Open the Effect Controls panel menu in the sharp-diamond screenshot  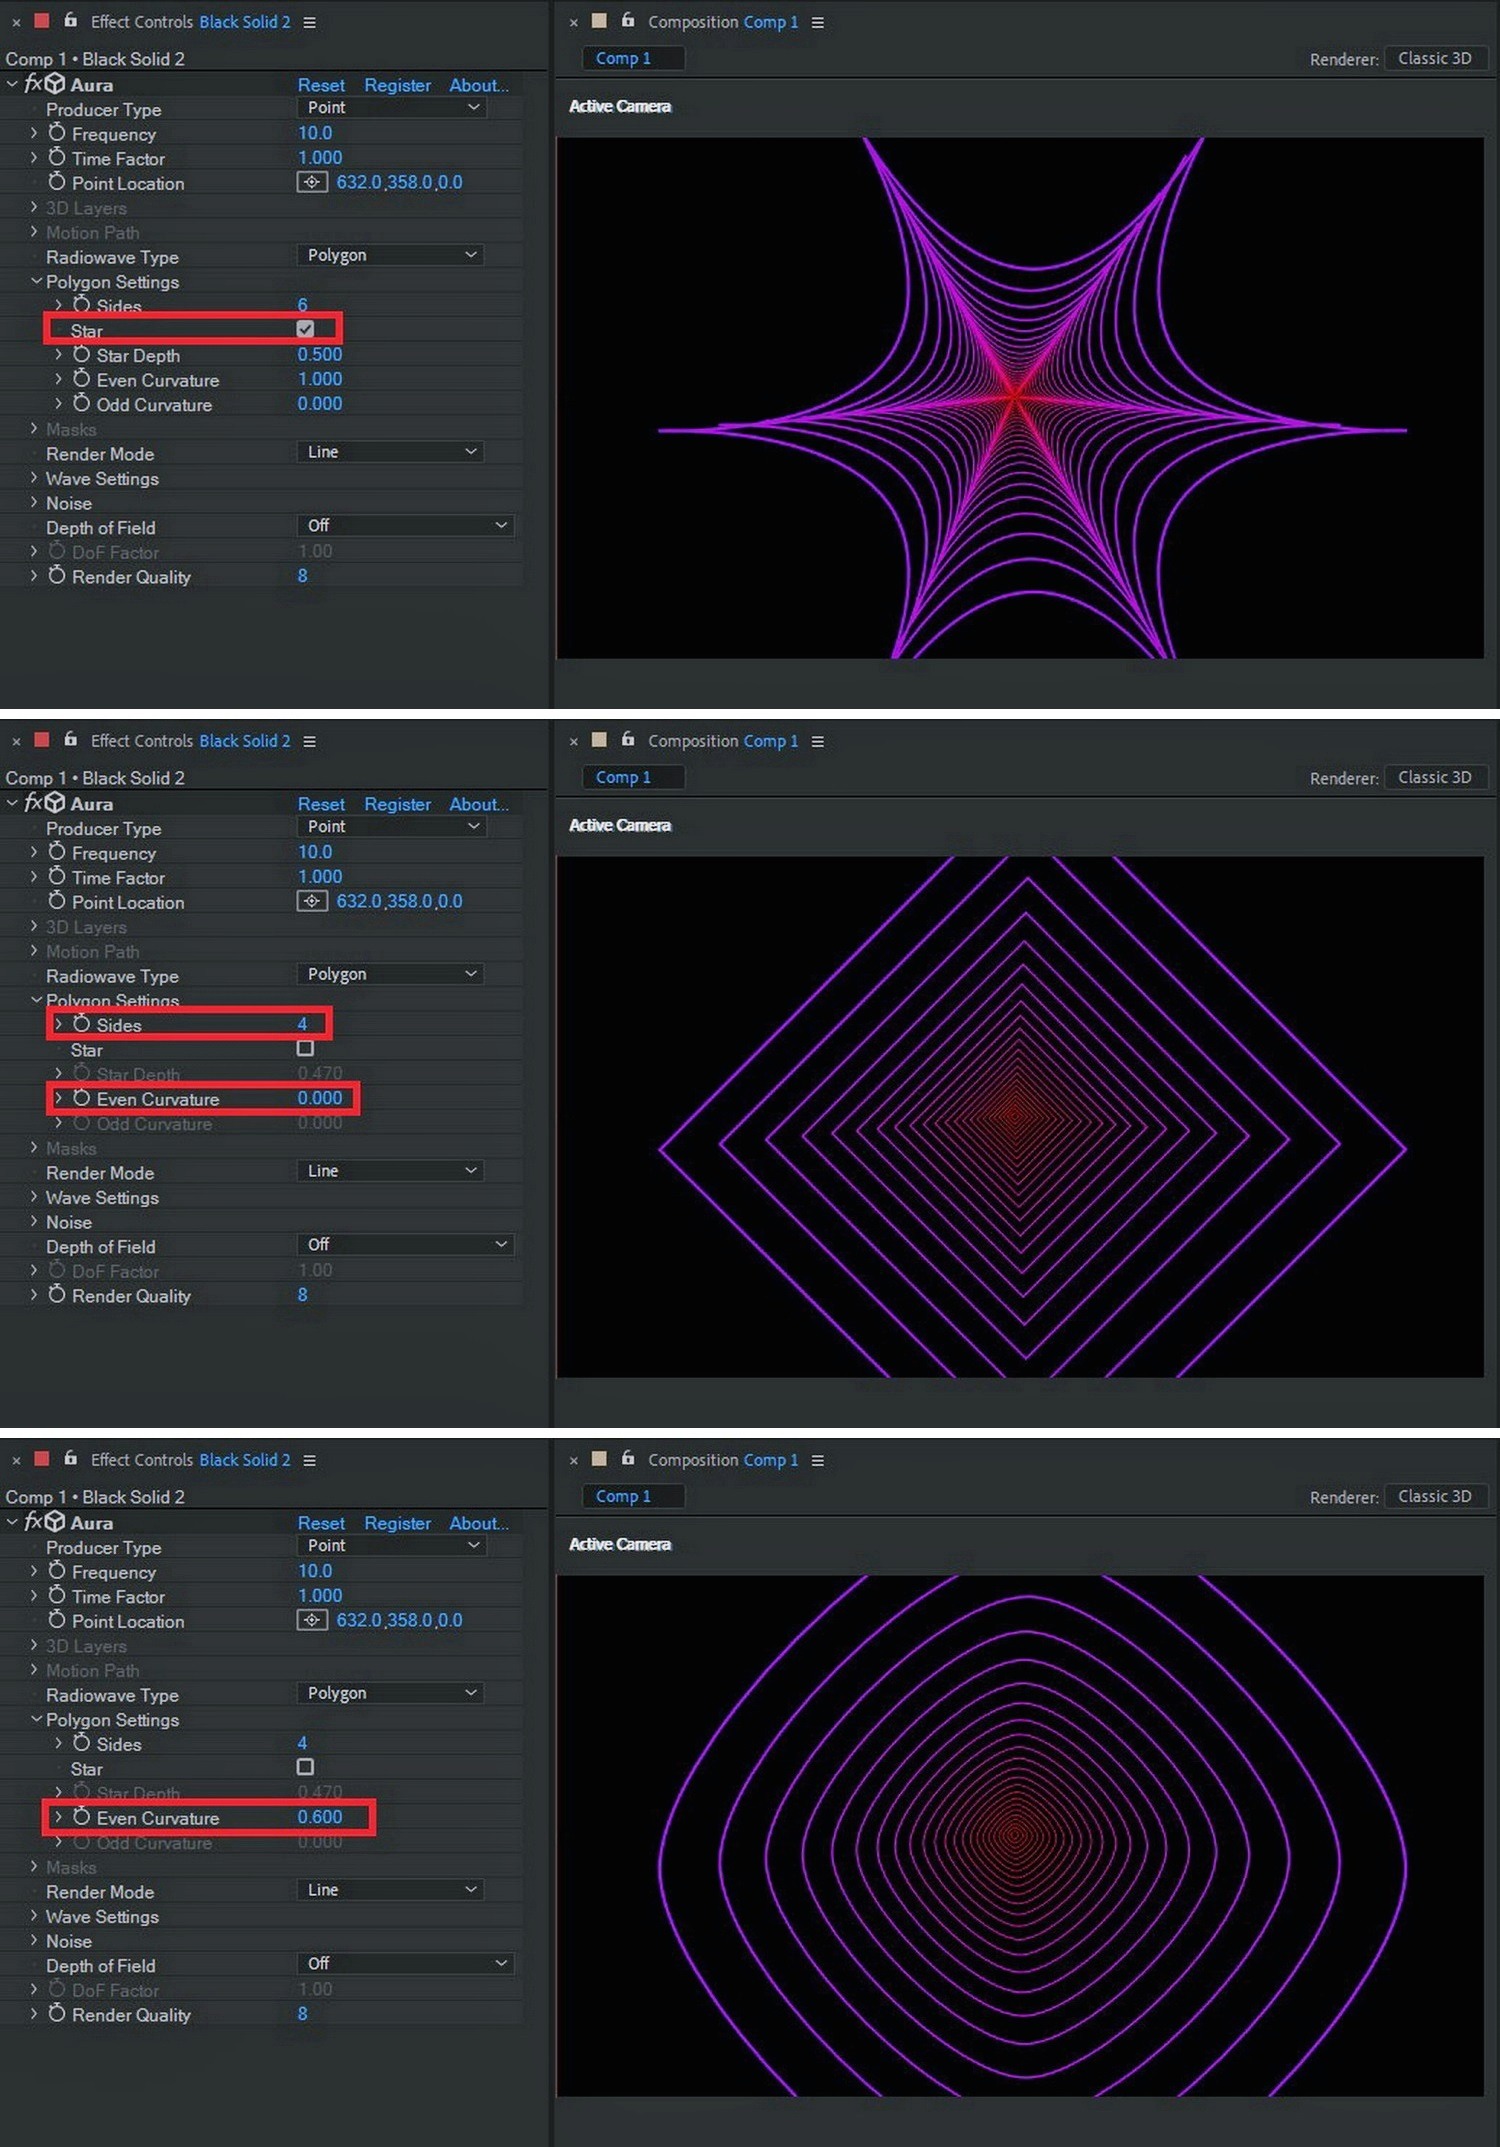click(x=310, y=741)
